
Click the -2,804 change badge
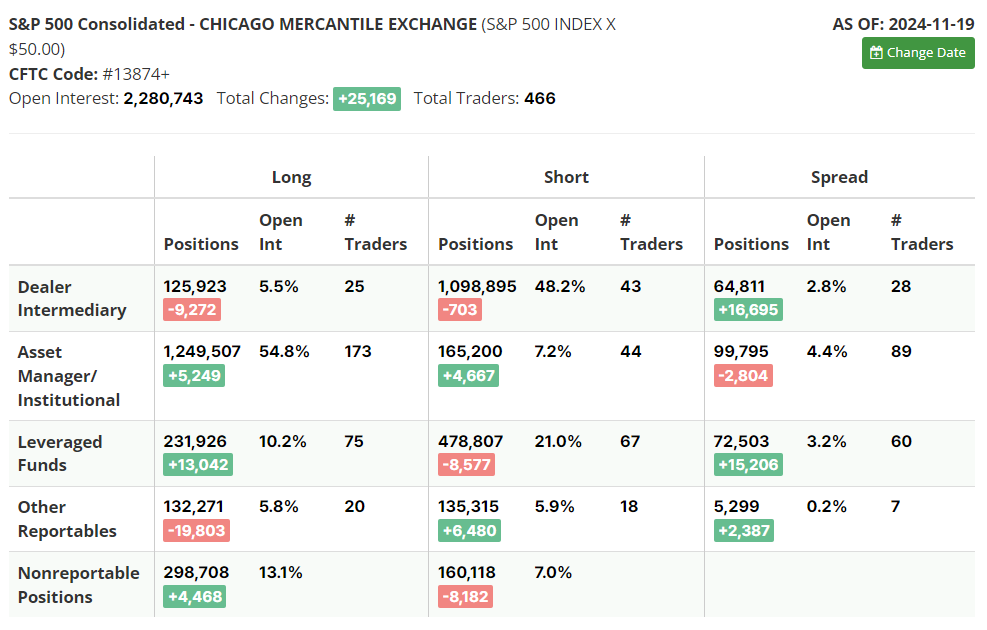[x=743, y=376]
